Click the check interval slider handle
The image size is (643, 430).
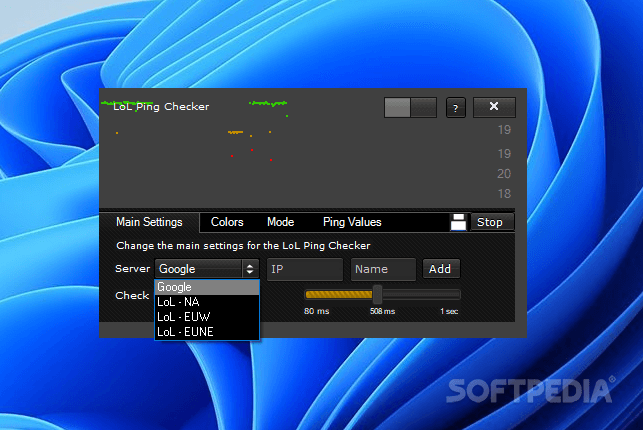(x=377, y=294)
